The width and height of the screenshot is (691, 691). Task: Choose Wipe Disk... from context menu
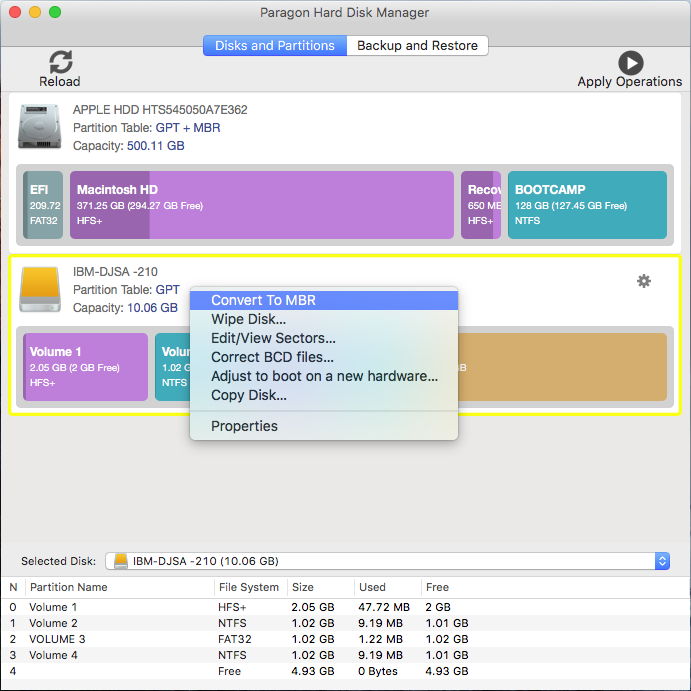324,319
